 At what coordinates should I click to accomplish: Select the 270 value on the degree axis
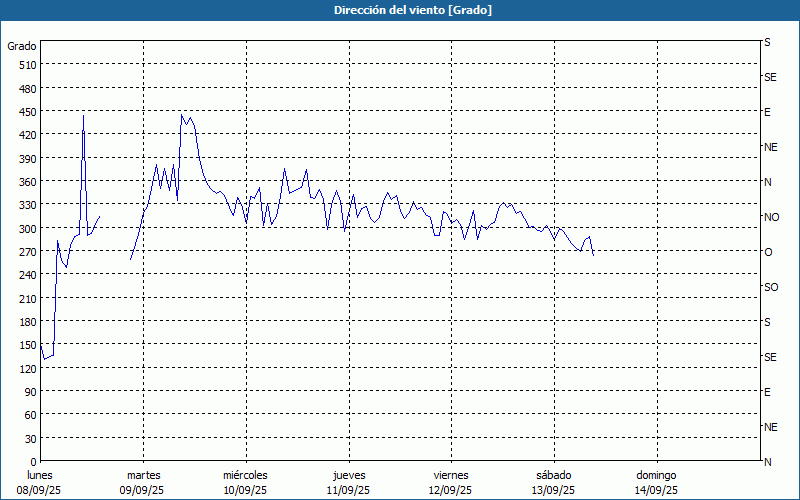pos(29,252)
